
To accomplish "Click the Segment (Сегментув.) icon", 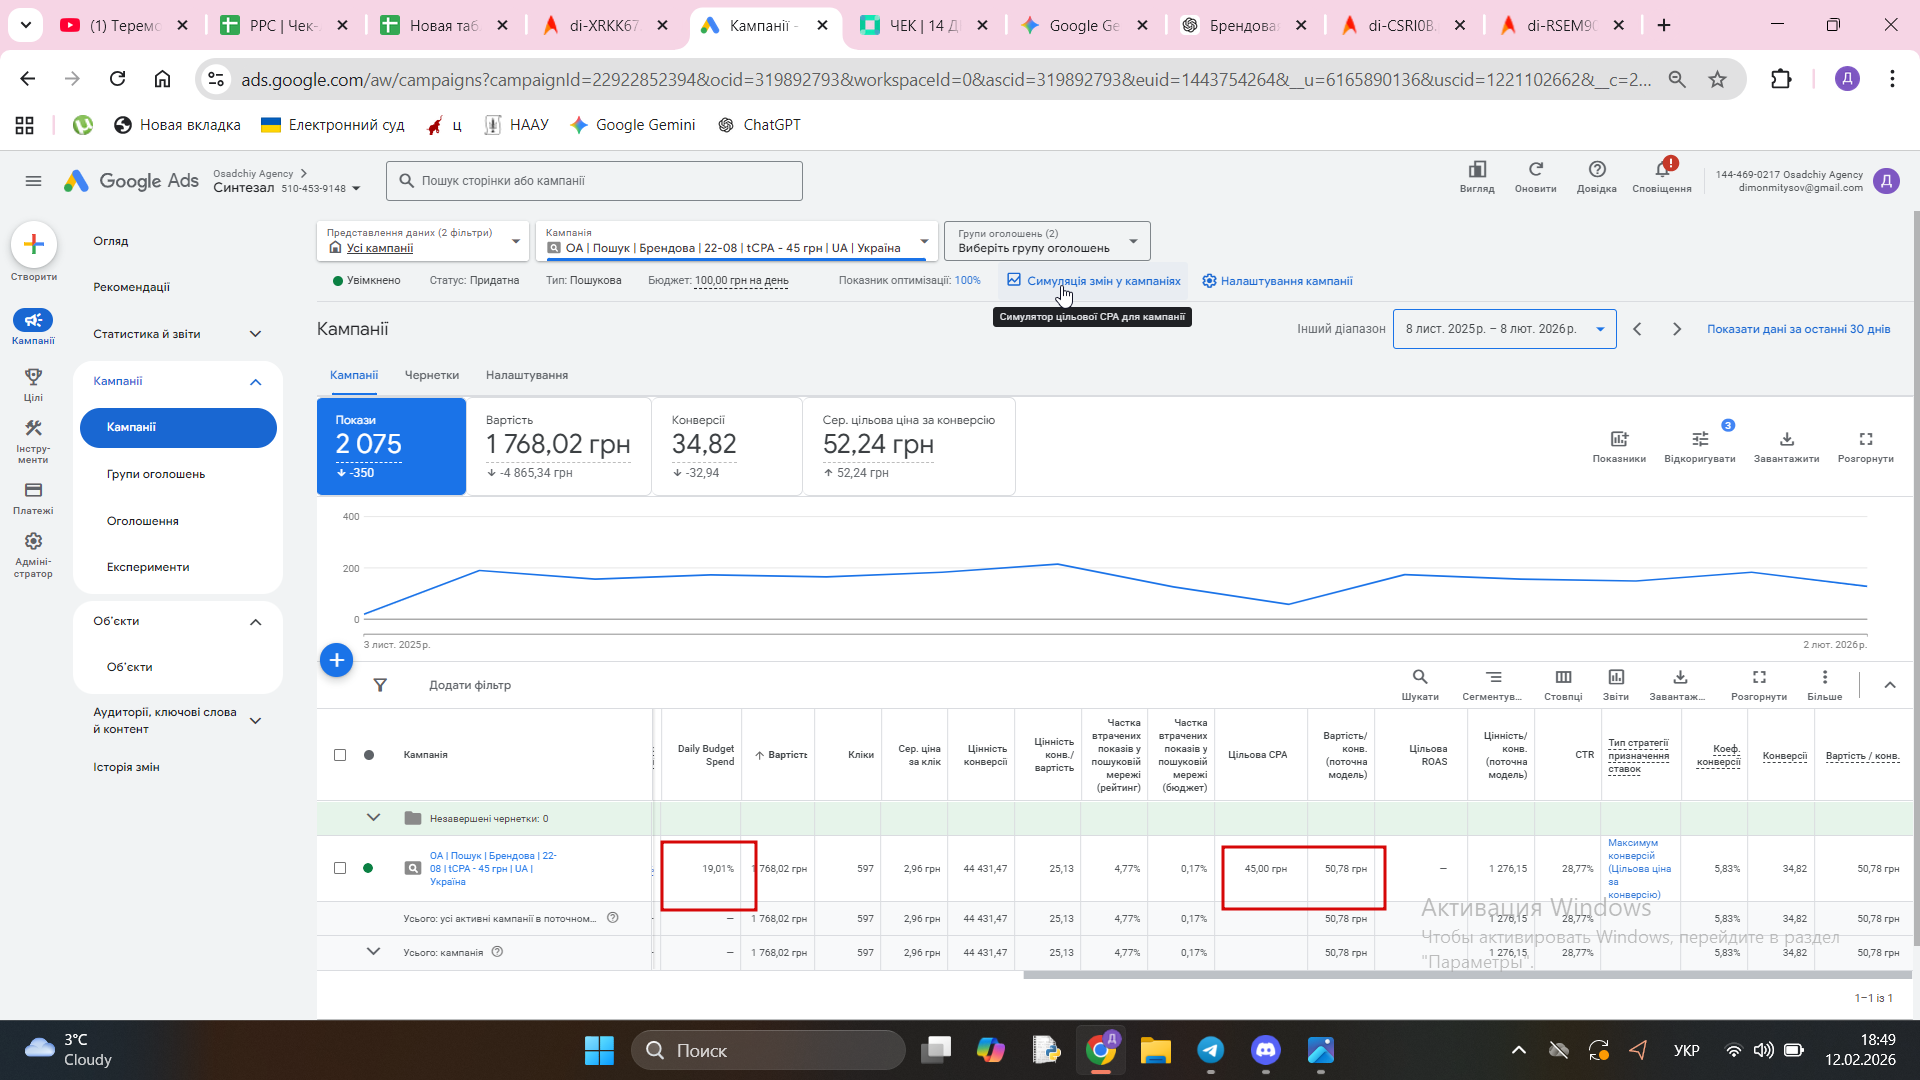I will (x=1492, y=678).
